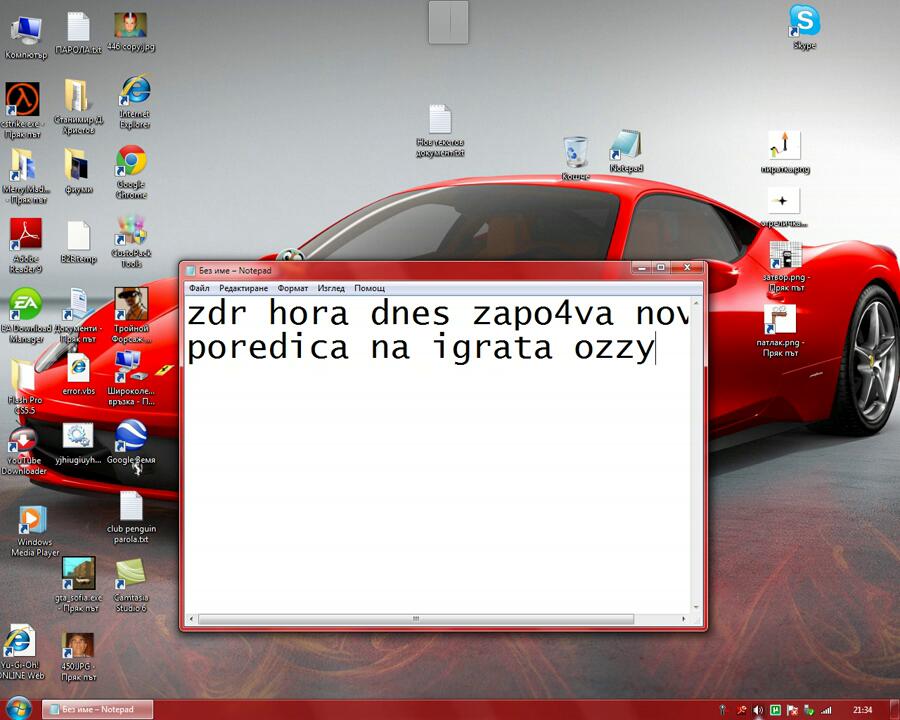900x720 pixels.
Task: Open the Google Chrome desktop icon
Action: [x=131, y=162]
